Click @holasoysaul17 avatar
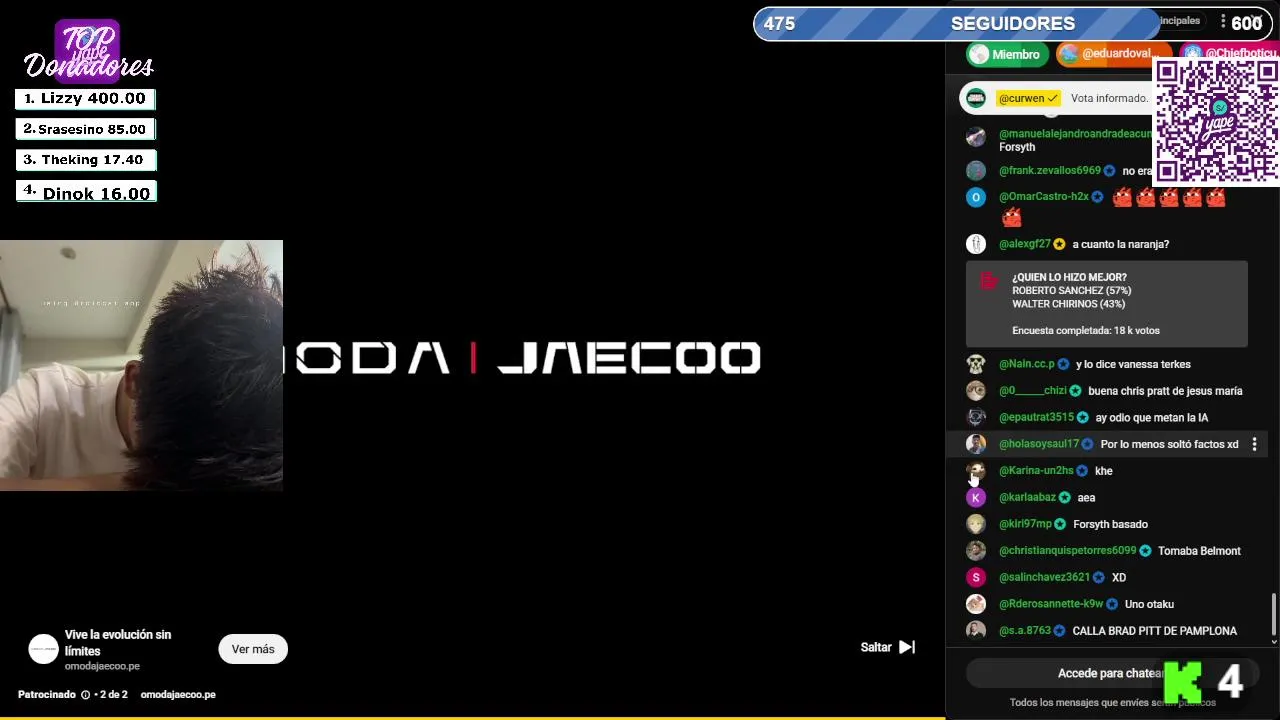 (976, 444)
